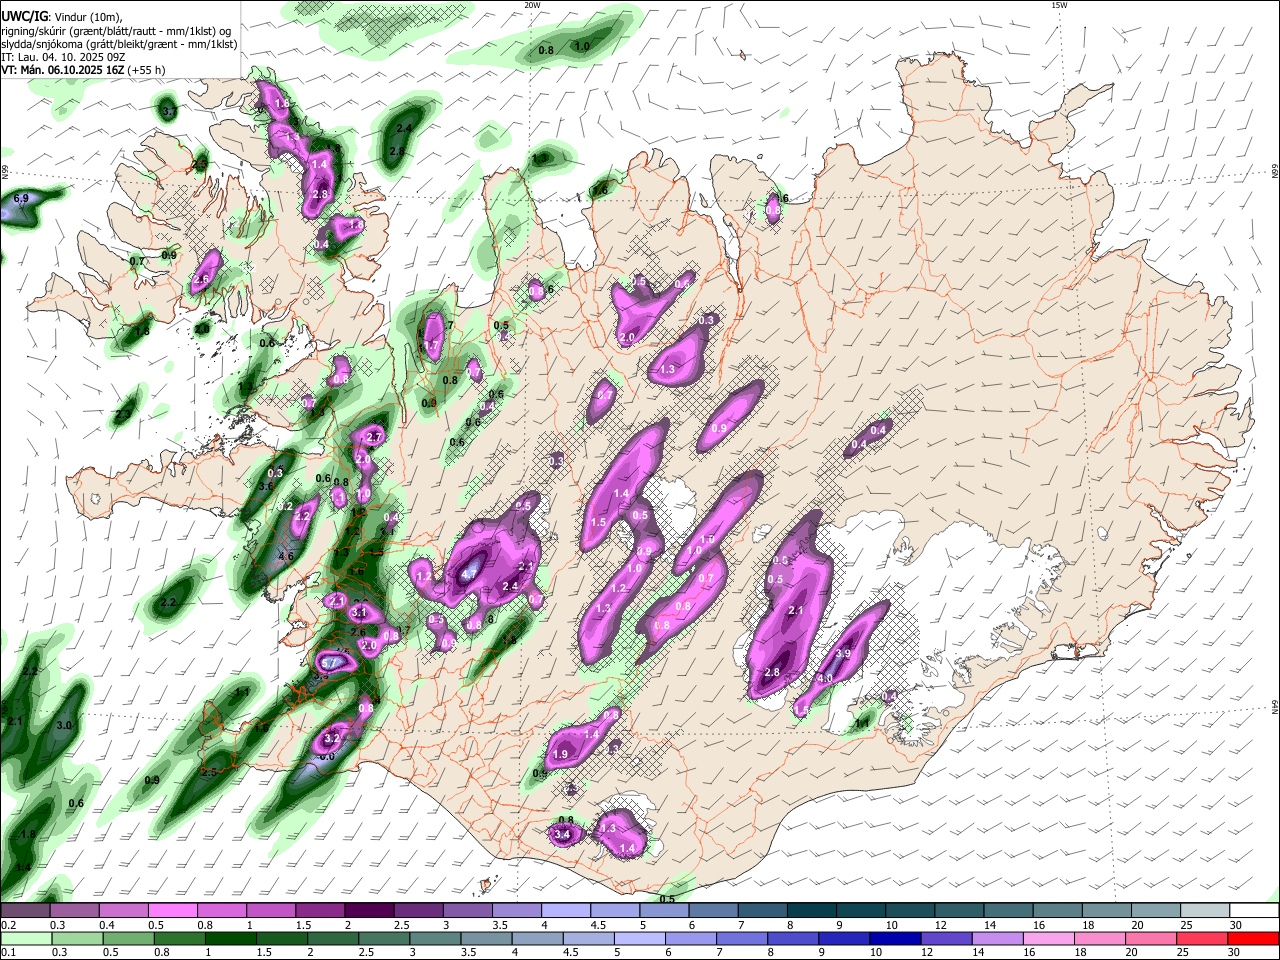Screen dimensions: 1280x960
Task: Click the '0.2' label in top legend row
Action: [9, 925]
